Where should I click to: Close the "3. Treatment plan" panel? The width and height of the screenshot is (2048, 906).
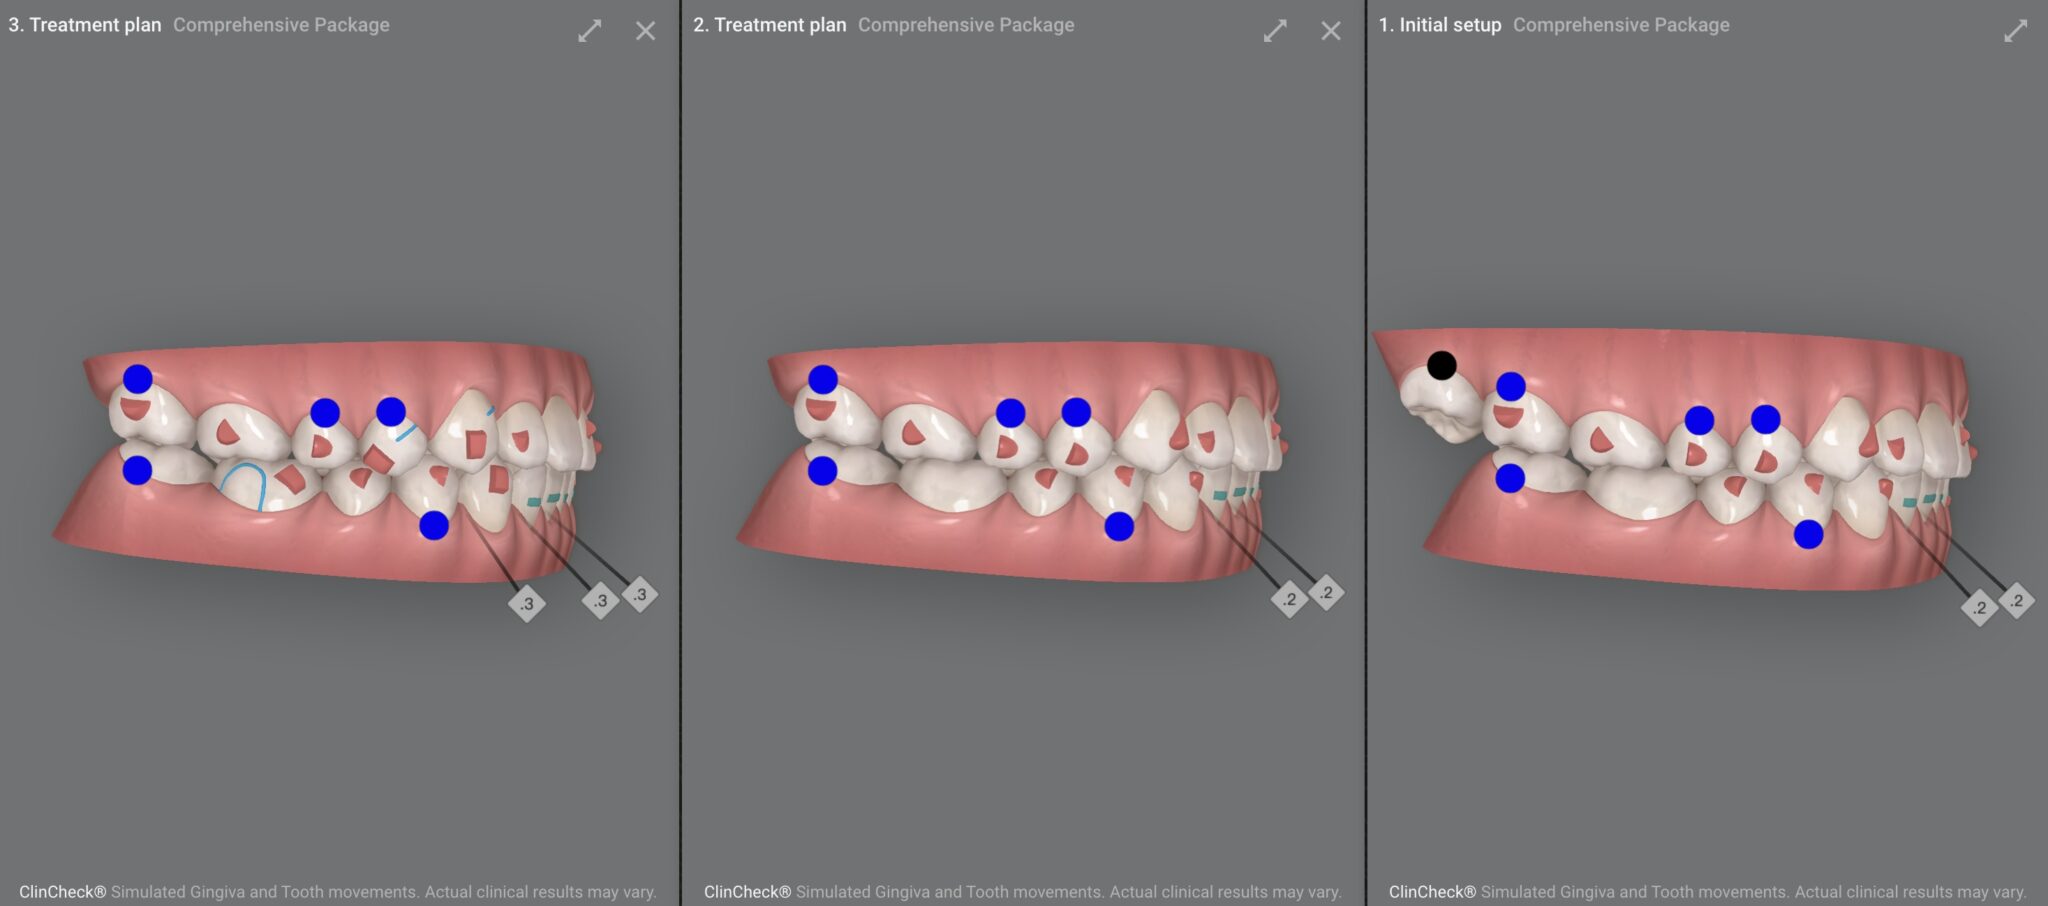tap(645, 31)
